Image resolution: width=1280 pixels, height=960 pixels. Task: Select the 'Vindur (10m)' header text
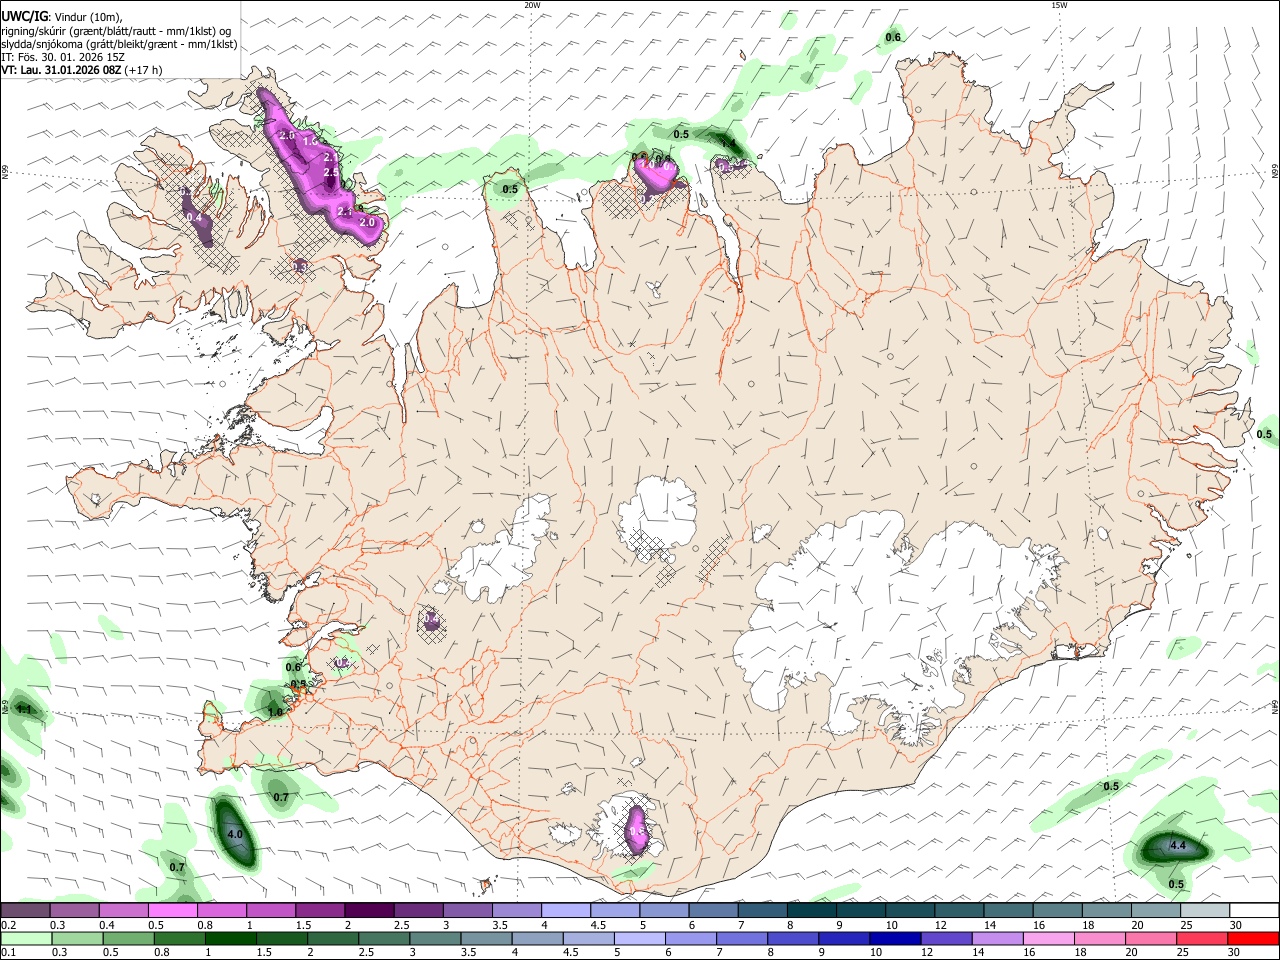coord(87,17)
